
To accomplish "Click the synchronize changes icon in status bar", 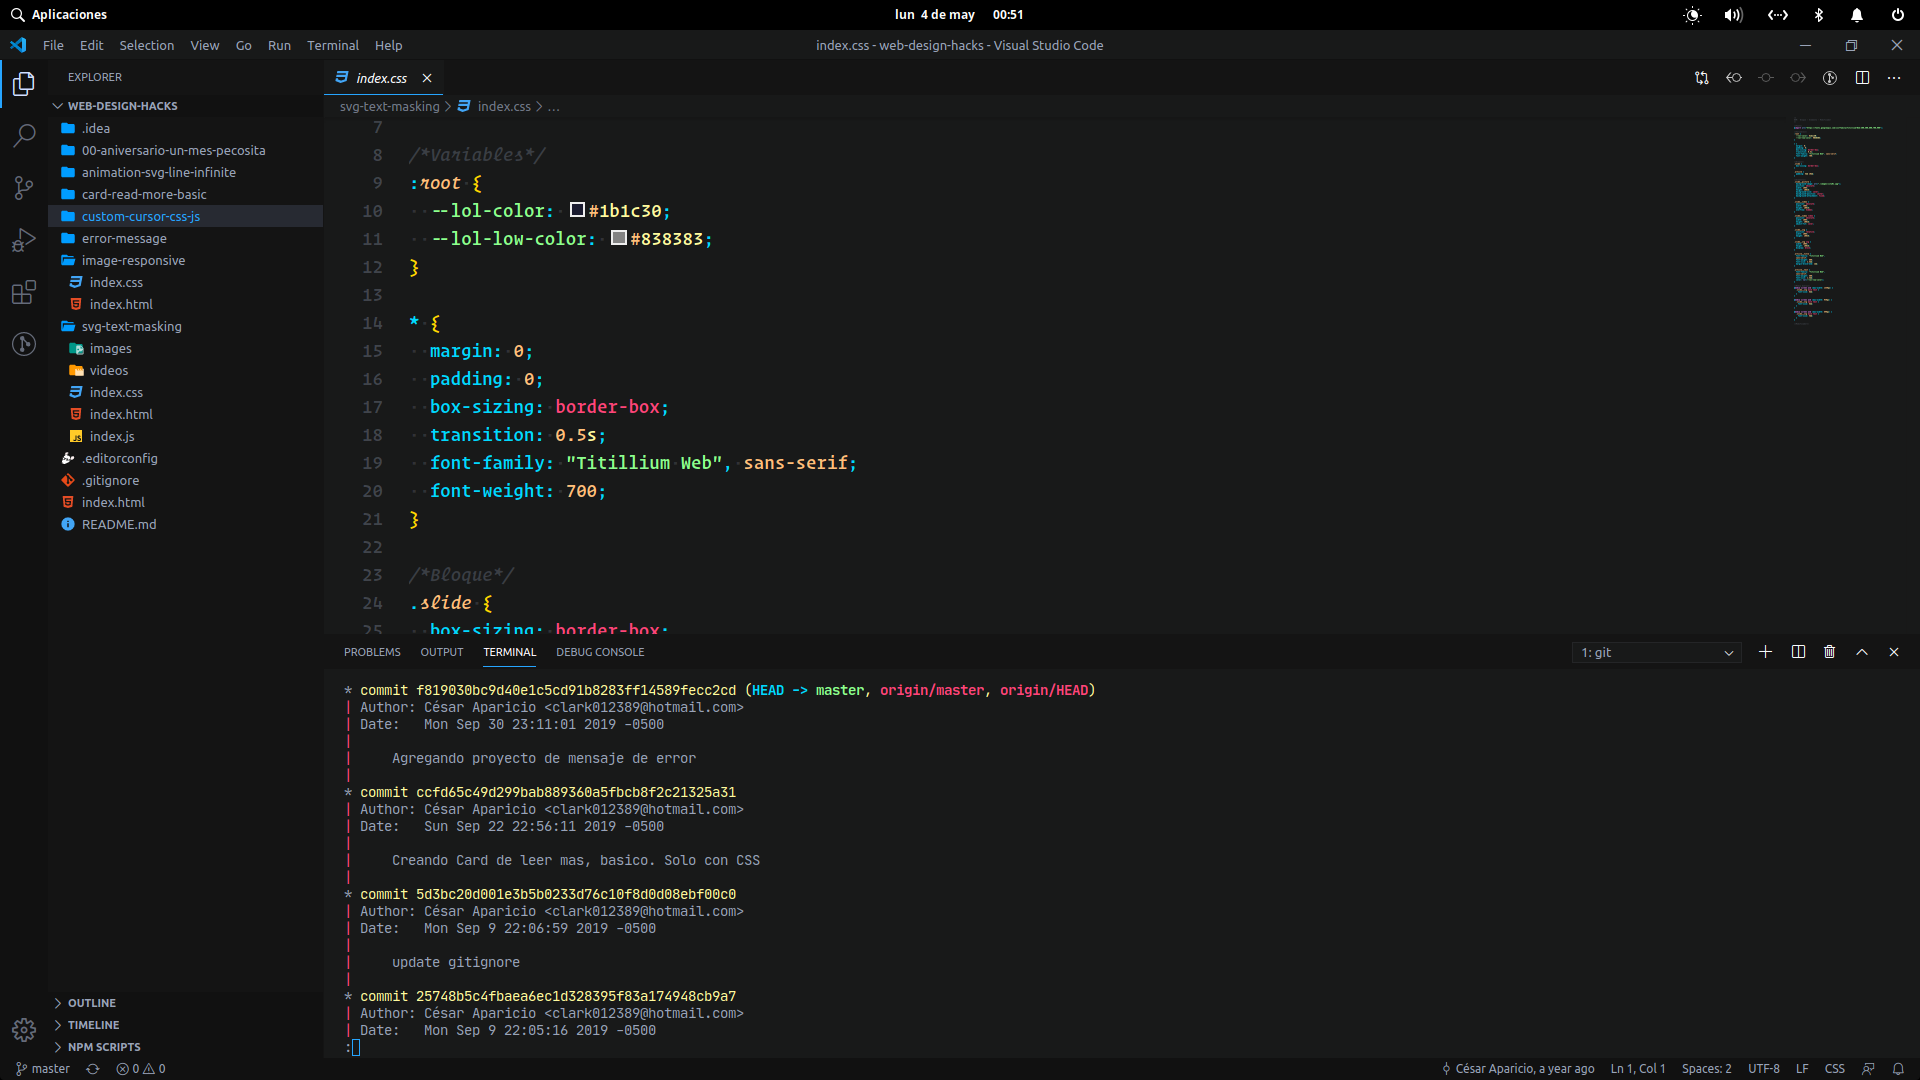I will point(93,1069).
